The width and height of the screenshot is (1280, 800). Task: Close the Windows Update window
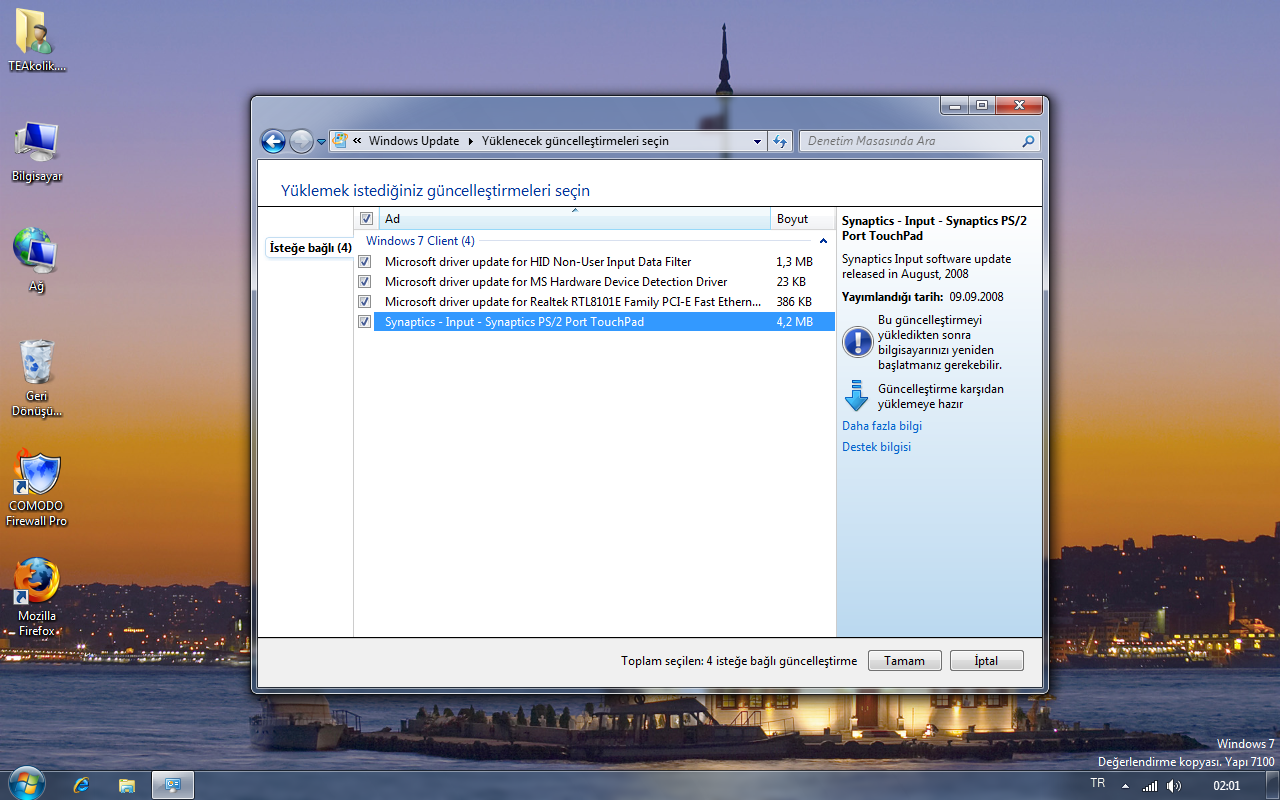pos(1019,105)
